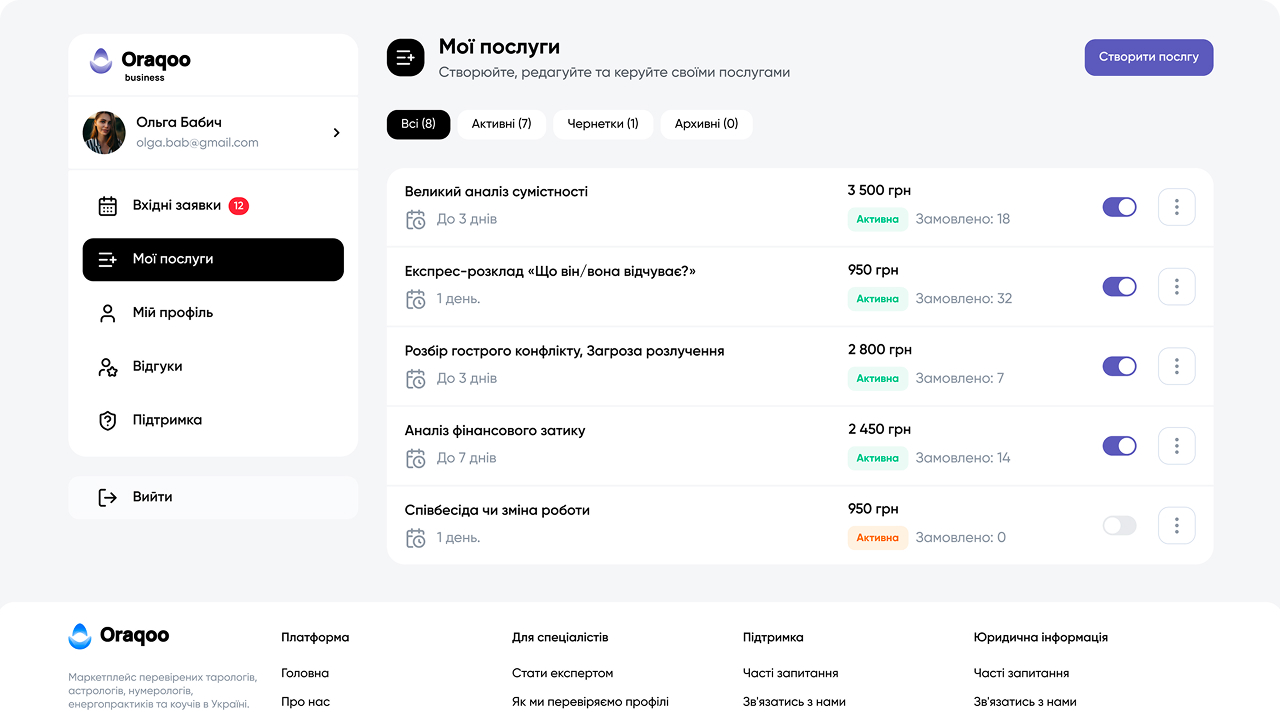Click the incoming requests calendar icon
This screenshot has height=720, width=1280.
pos(108,206)
